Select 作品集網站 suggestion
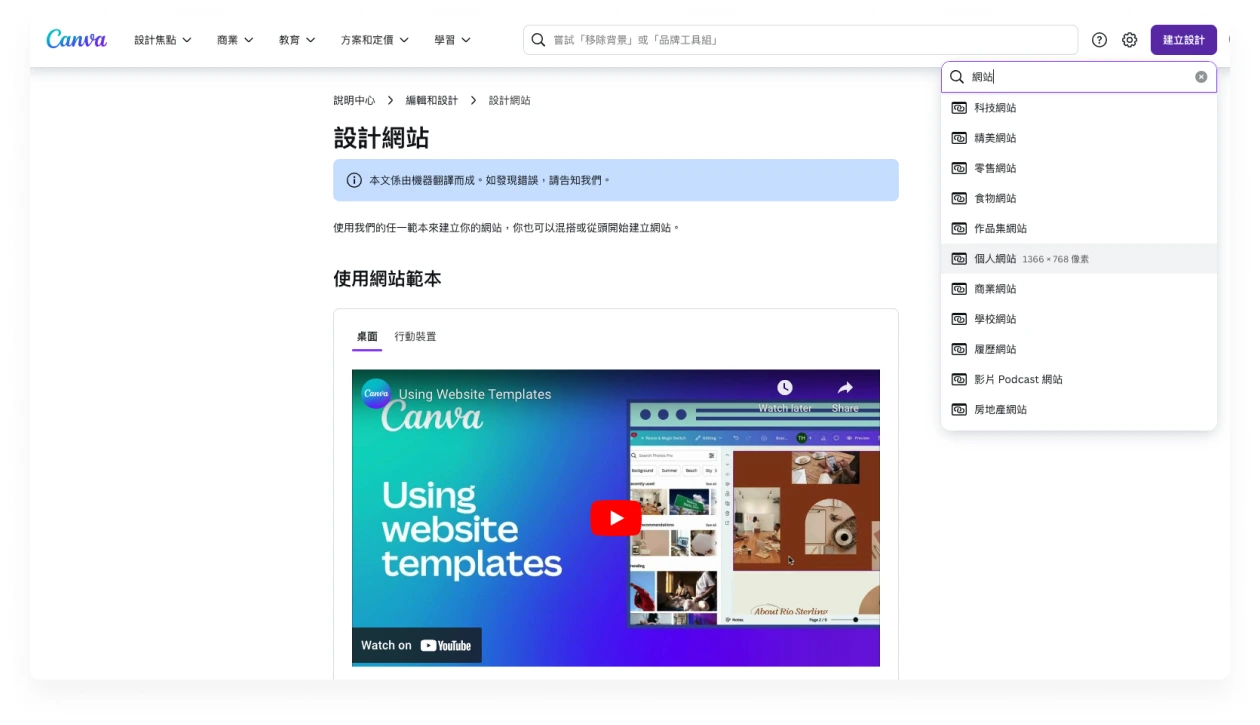Image resolution: width=1260 pixels, height=725 pixels. 1079,228
